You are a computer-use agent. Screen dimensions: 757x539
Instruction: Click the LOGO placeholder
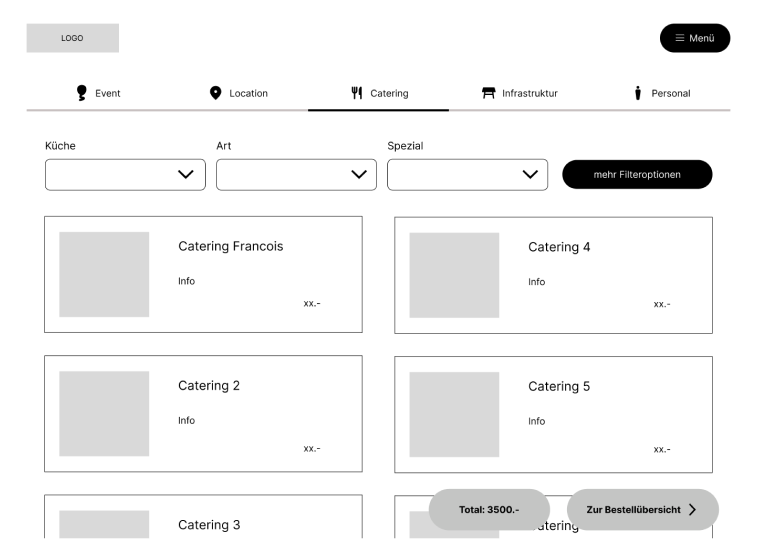(72, 38)
